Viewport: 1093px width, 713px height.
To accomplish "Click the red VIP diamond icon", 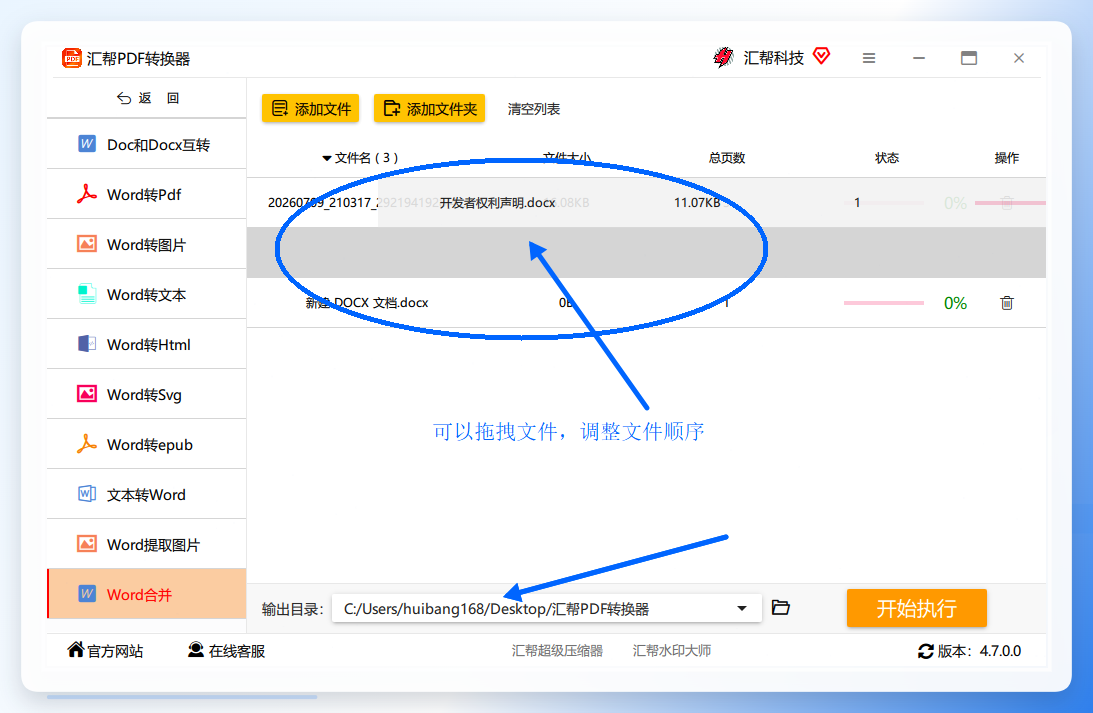I will tap(822, 56).
